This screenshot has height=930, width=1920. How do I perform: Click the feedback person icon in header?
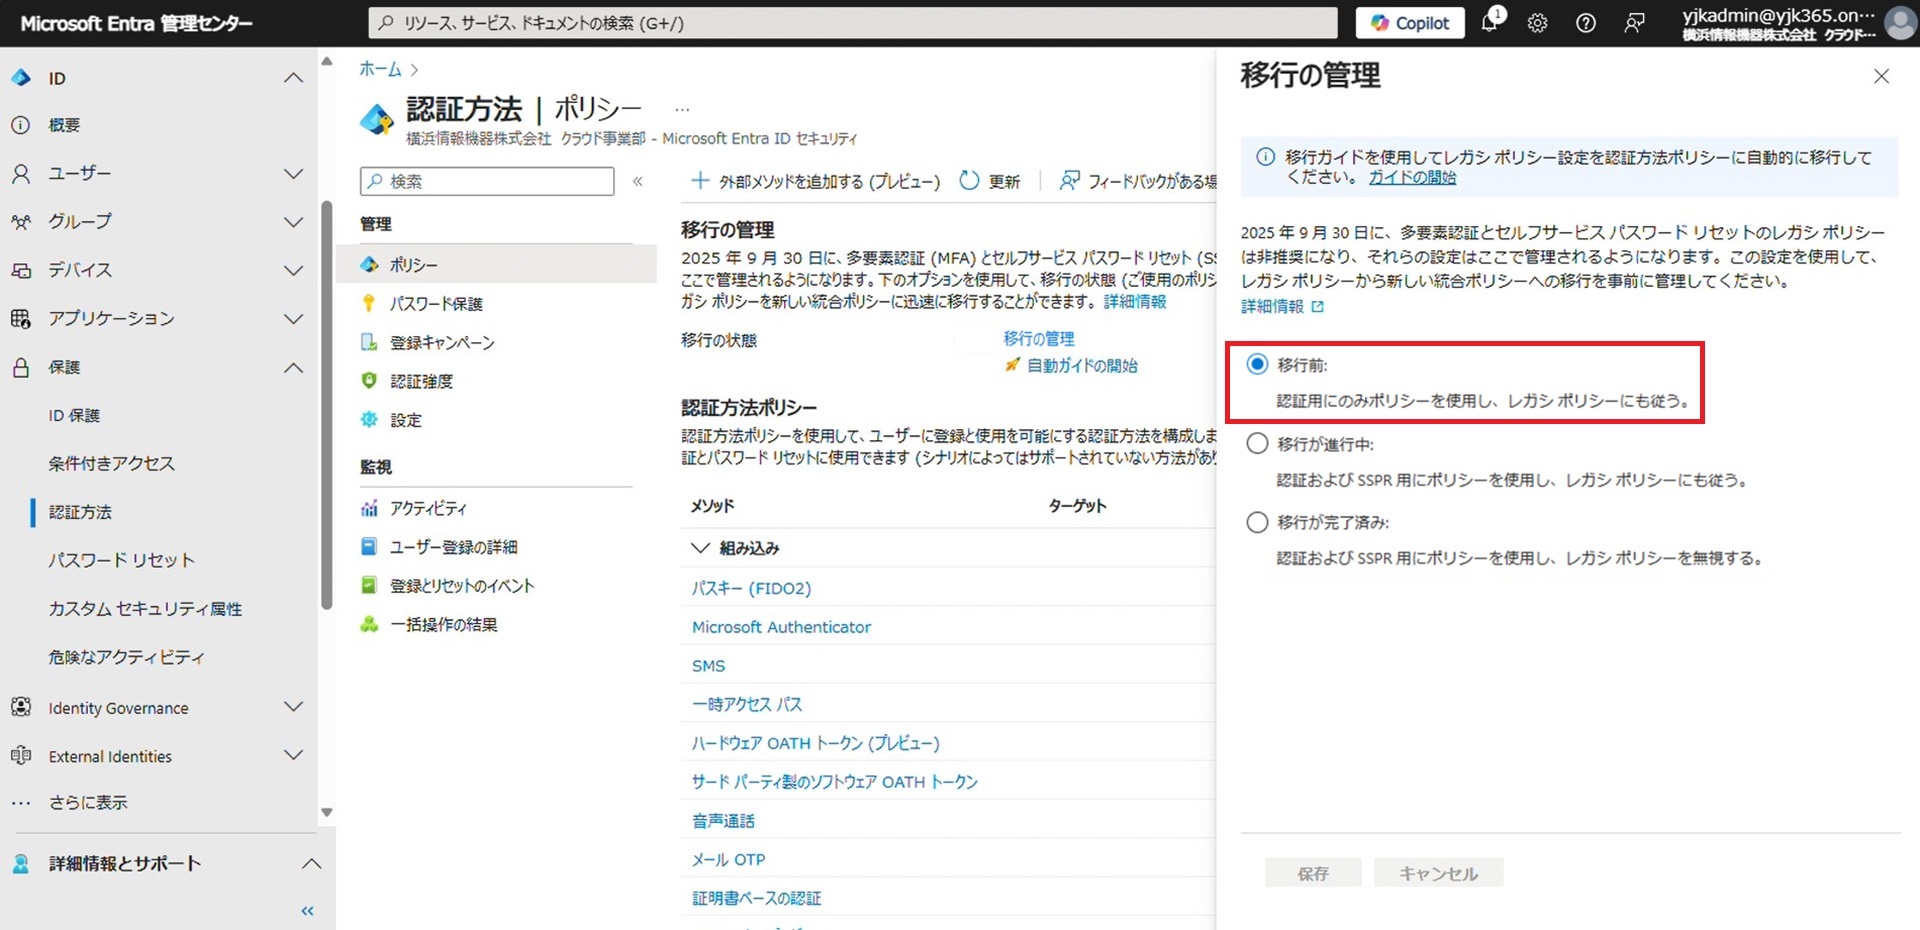pos(1634,23)
